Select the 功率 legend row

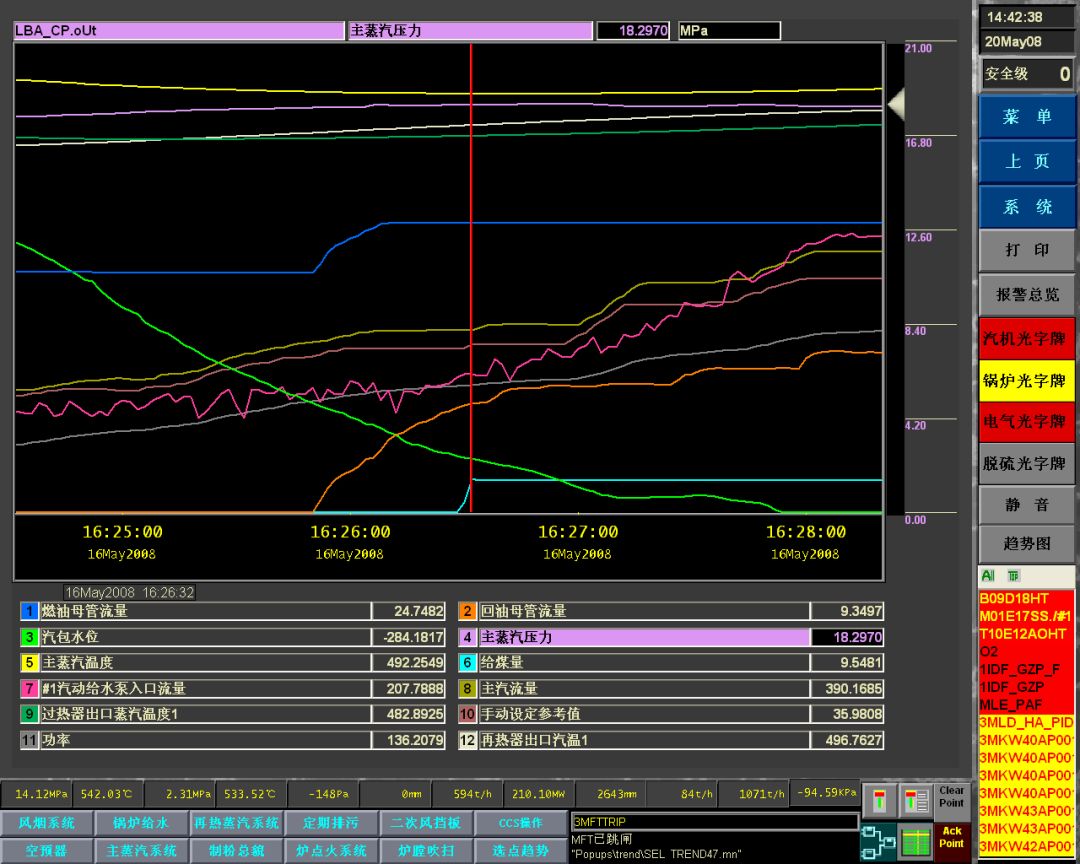click(x=233, y=740)
